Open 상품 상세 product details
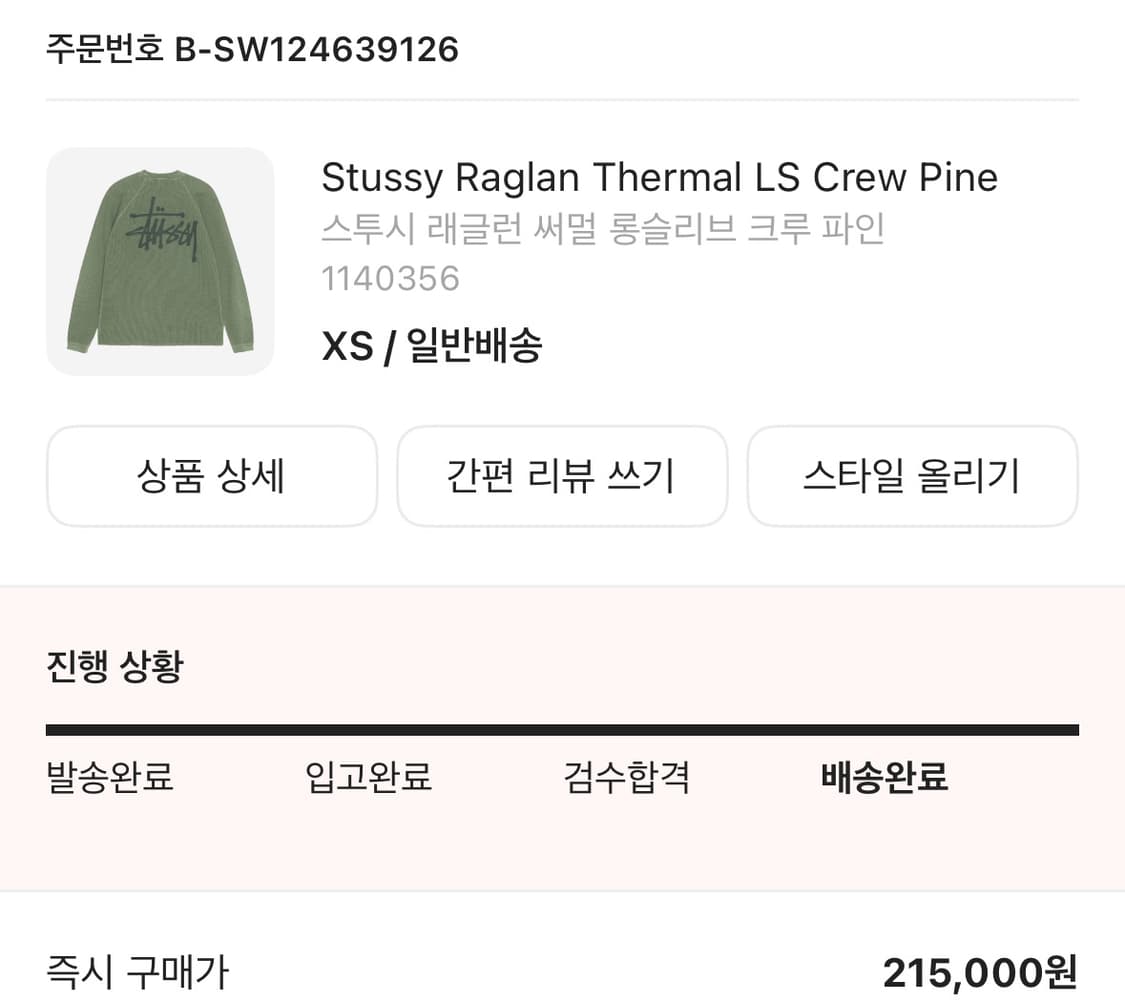This screenshot has height=1003, width=1125. 212,476
